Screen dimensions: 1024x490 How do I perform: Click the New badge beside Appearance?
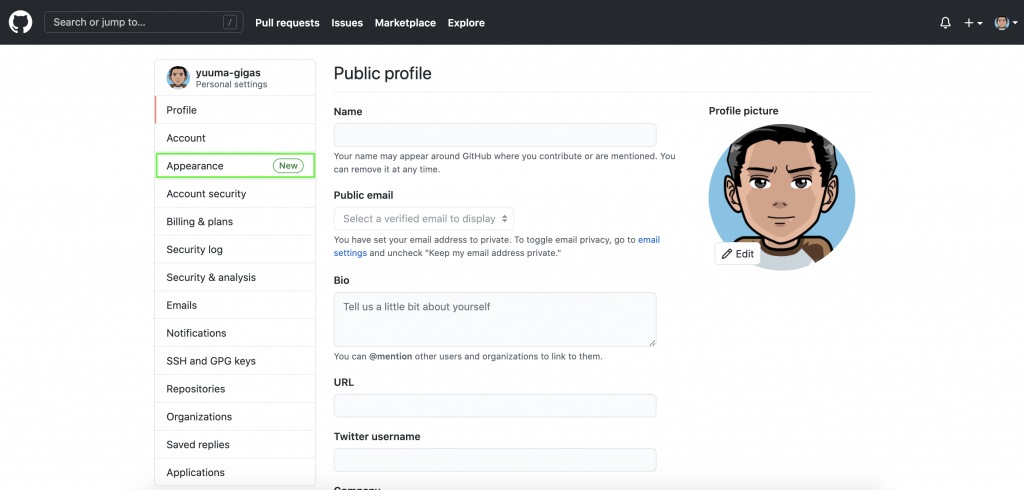coord(288,166)
